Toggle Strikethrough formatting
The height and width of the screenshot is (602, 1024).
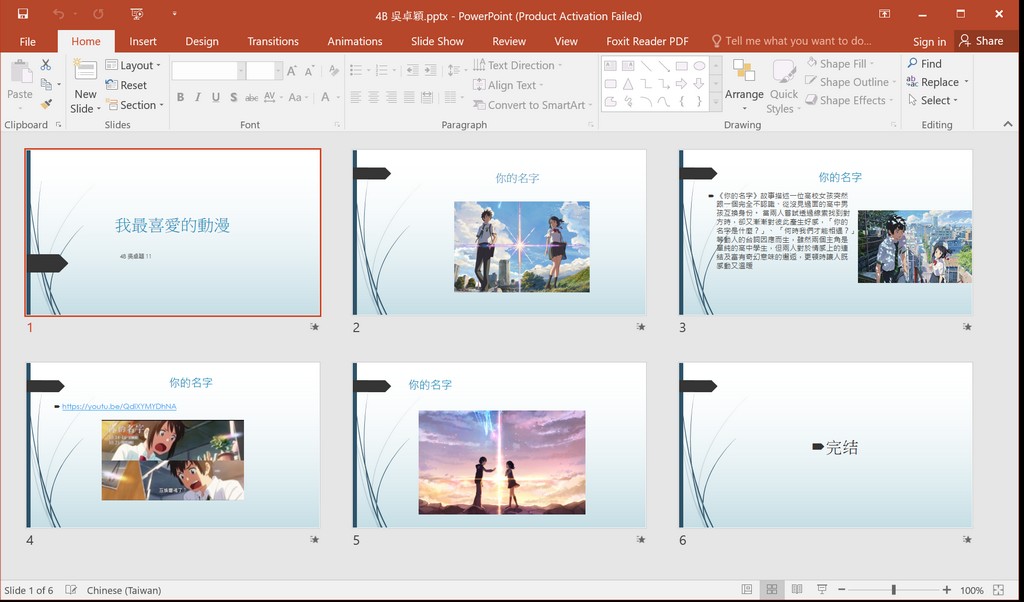click(251, 97)
